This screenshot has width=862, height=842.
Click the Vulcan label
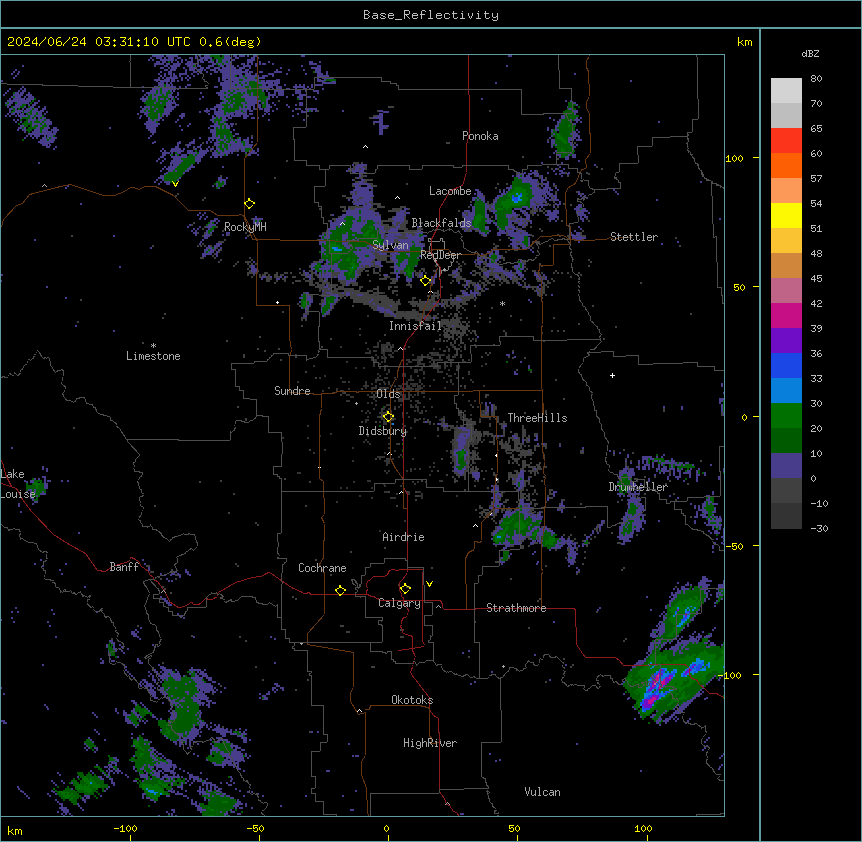coord(542,792)
